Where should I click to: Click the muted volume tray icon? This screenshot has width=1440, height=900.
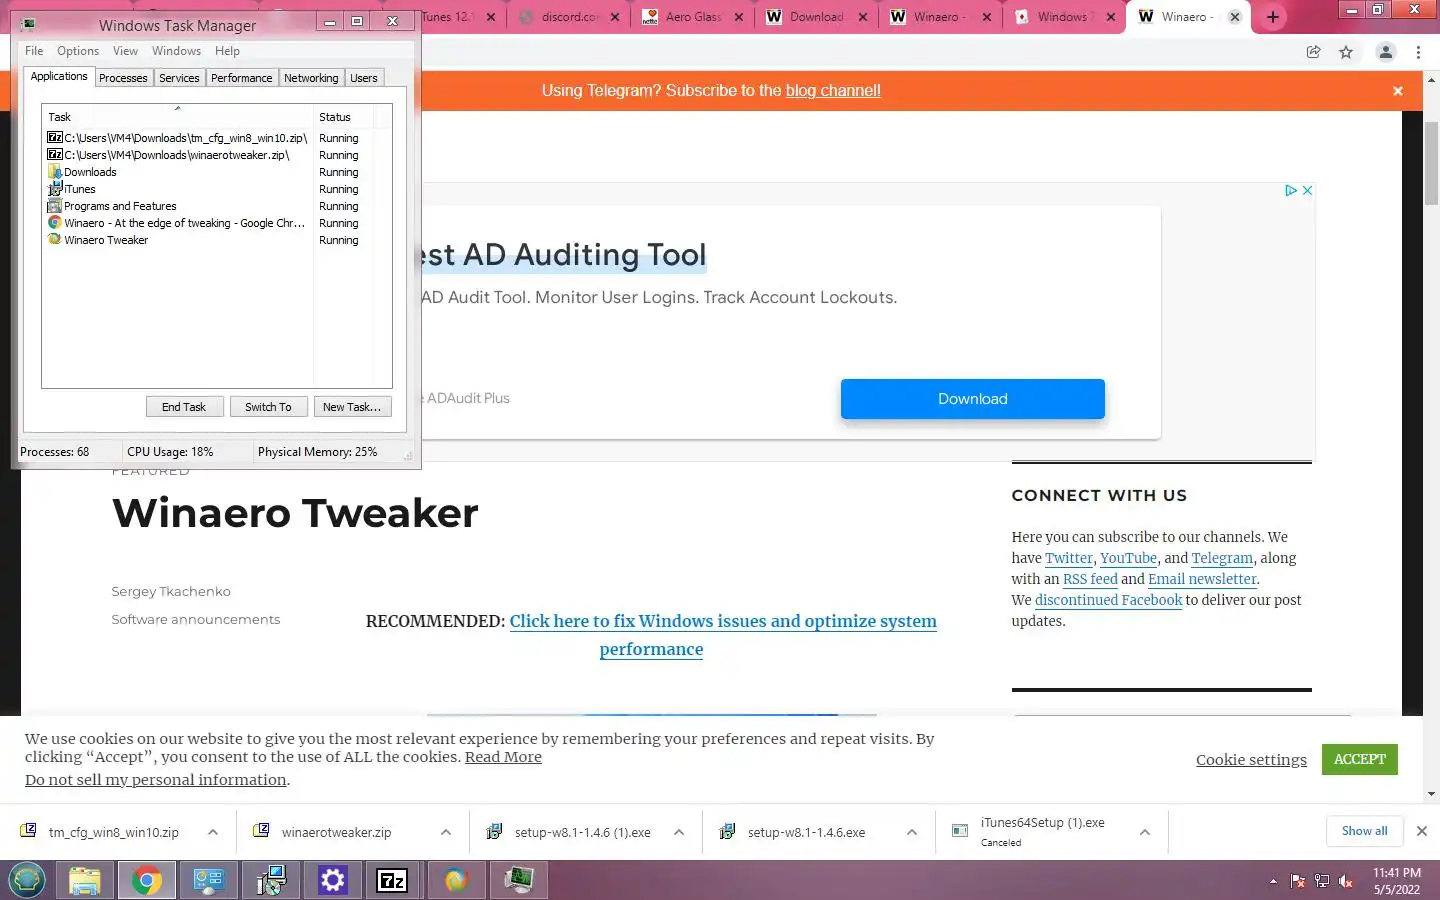1346,881
